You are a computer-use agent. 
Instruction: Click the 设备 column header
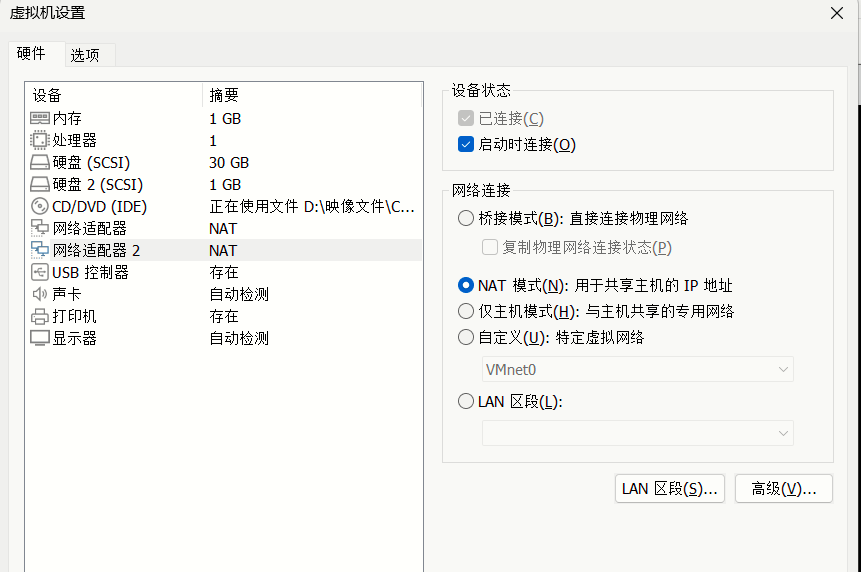(x=114, y=96)
